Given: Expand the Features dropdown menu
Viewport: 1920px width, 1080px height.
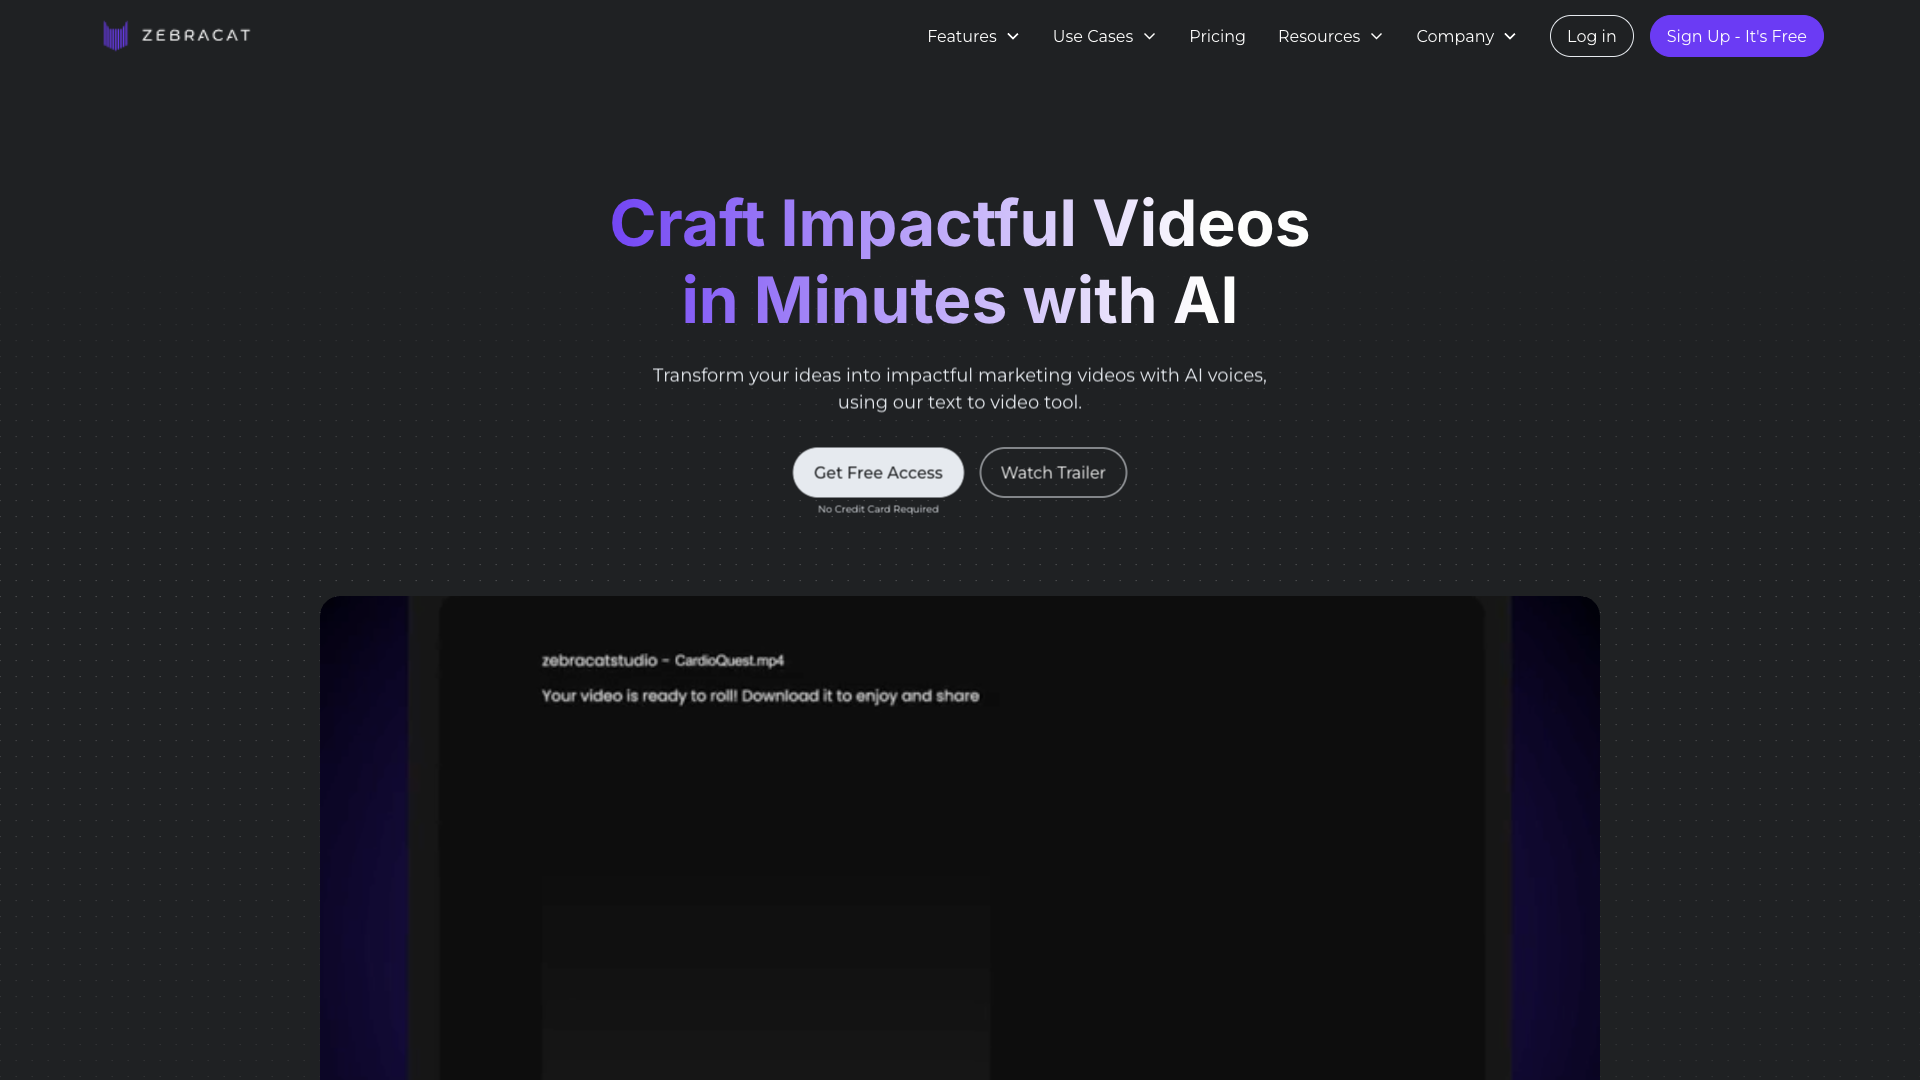Looking at the screenshot, I should [x=973, y=36].
